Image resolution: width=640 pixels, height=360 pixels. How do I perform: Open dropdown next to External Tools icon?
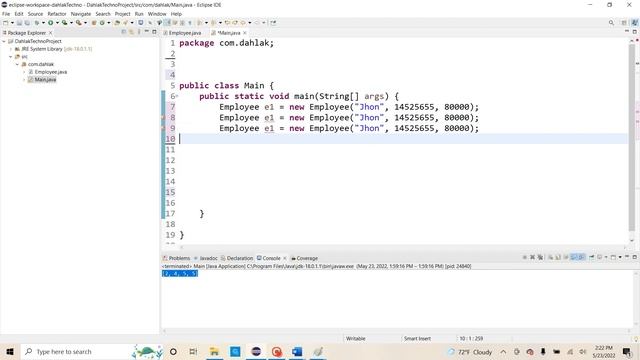[x=85, y=23]
